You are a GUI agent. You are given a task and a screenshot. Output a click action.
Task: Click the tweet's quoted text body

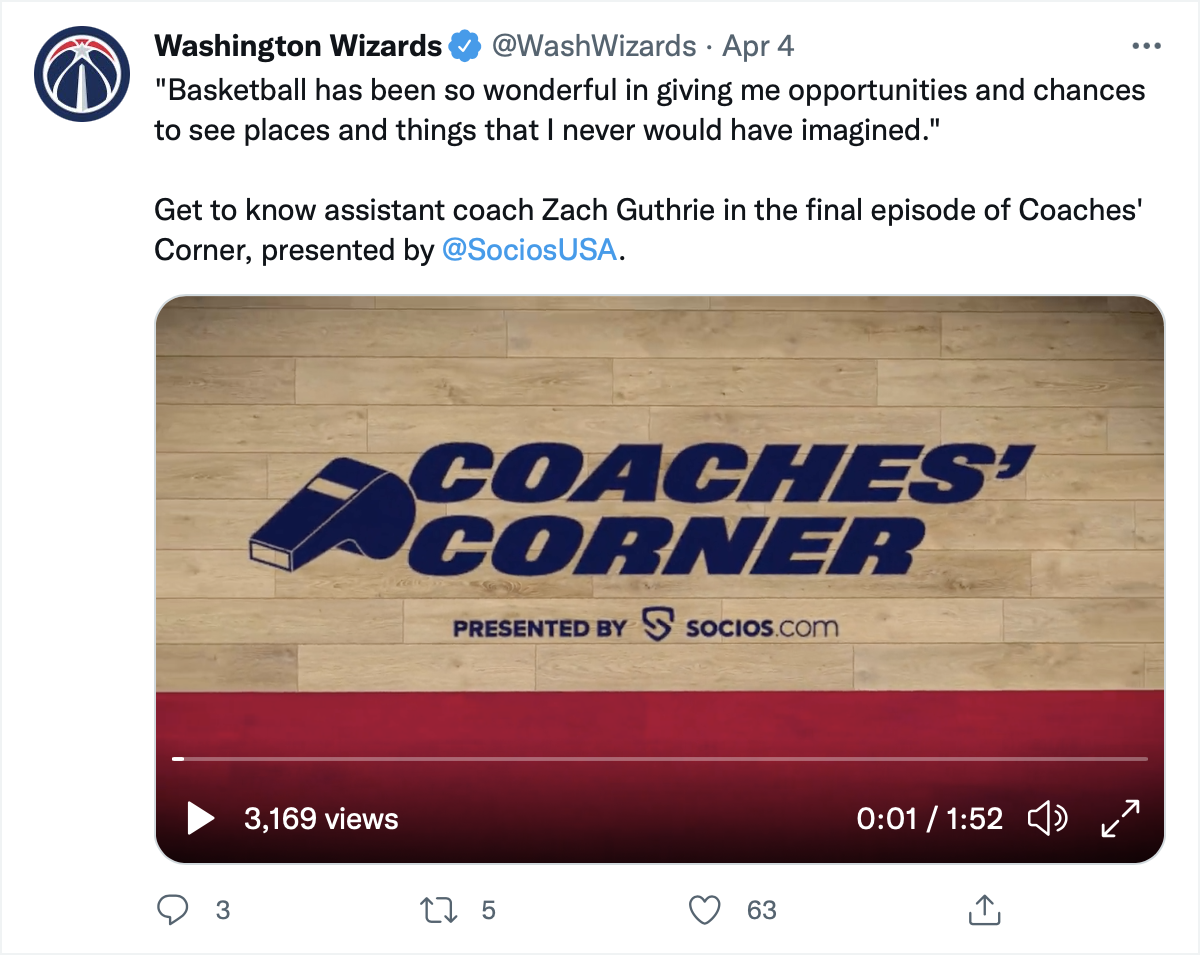(650, 110)
